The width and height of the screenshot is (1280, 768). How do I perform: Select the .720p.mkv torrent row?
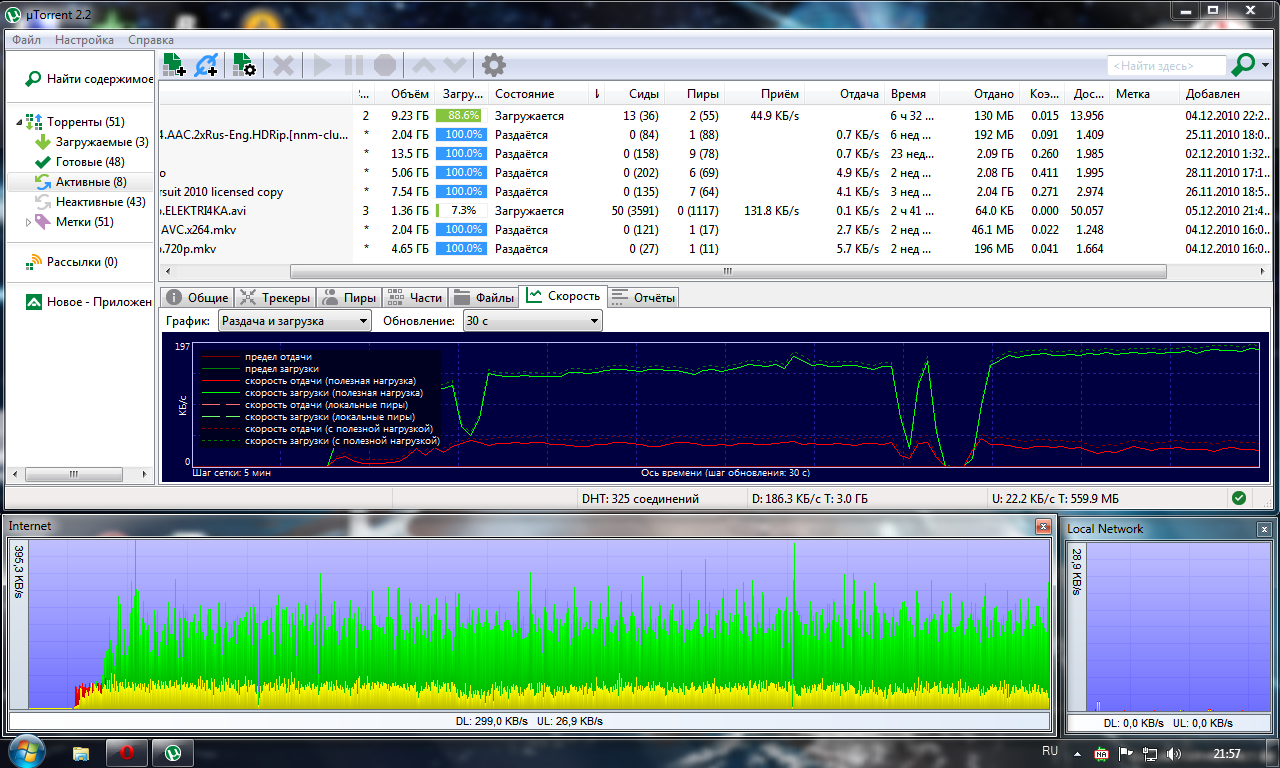click(x=715, y=249)
